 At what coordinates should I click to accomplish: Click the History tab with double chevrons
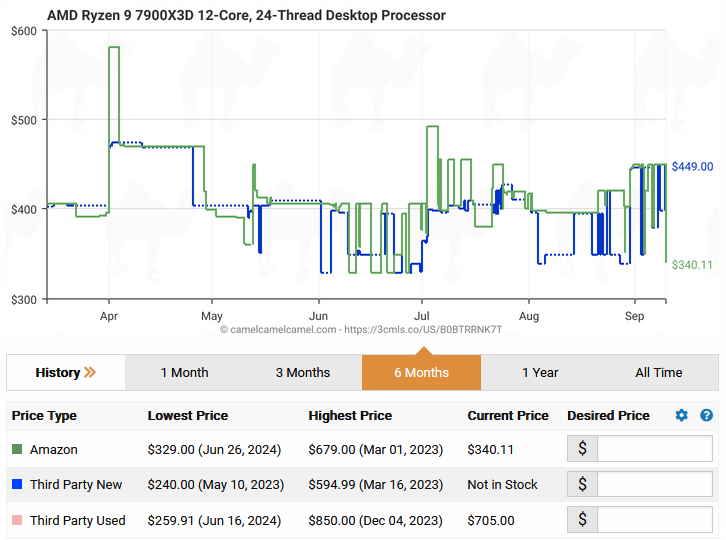click(x=66, y=373)
